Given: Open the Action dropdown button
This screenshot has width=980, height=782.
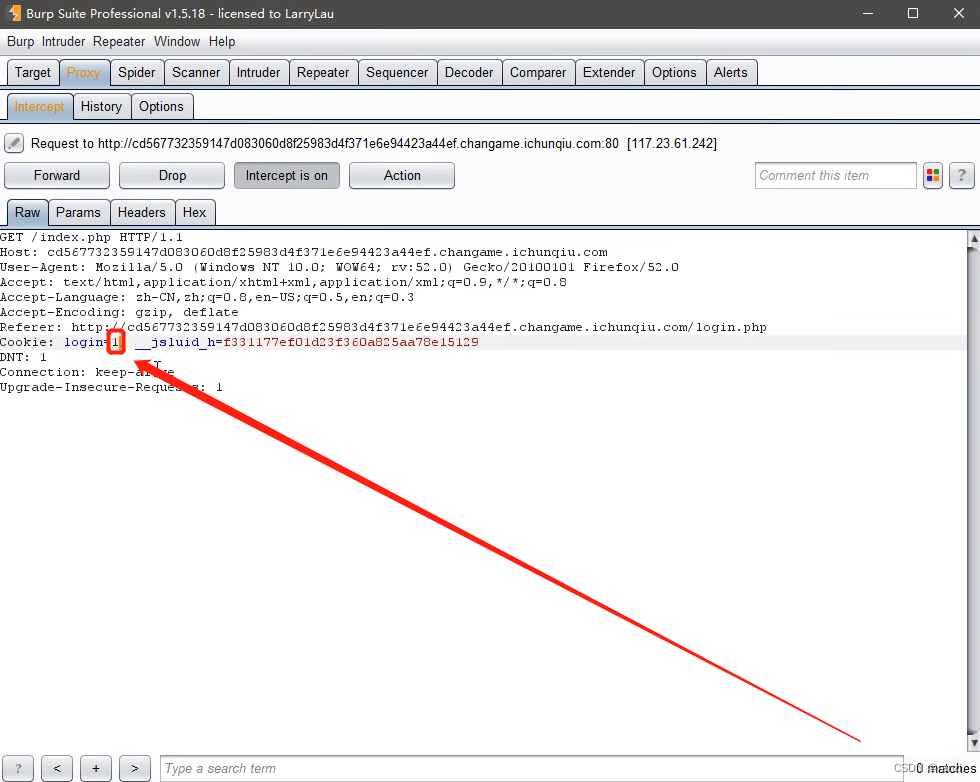Looking at the screenshot, I should tap(402, 176).
